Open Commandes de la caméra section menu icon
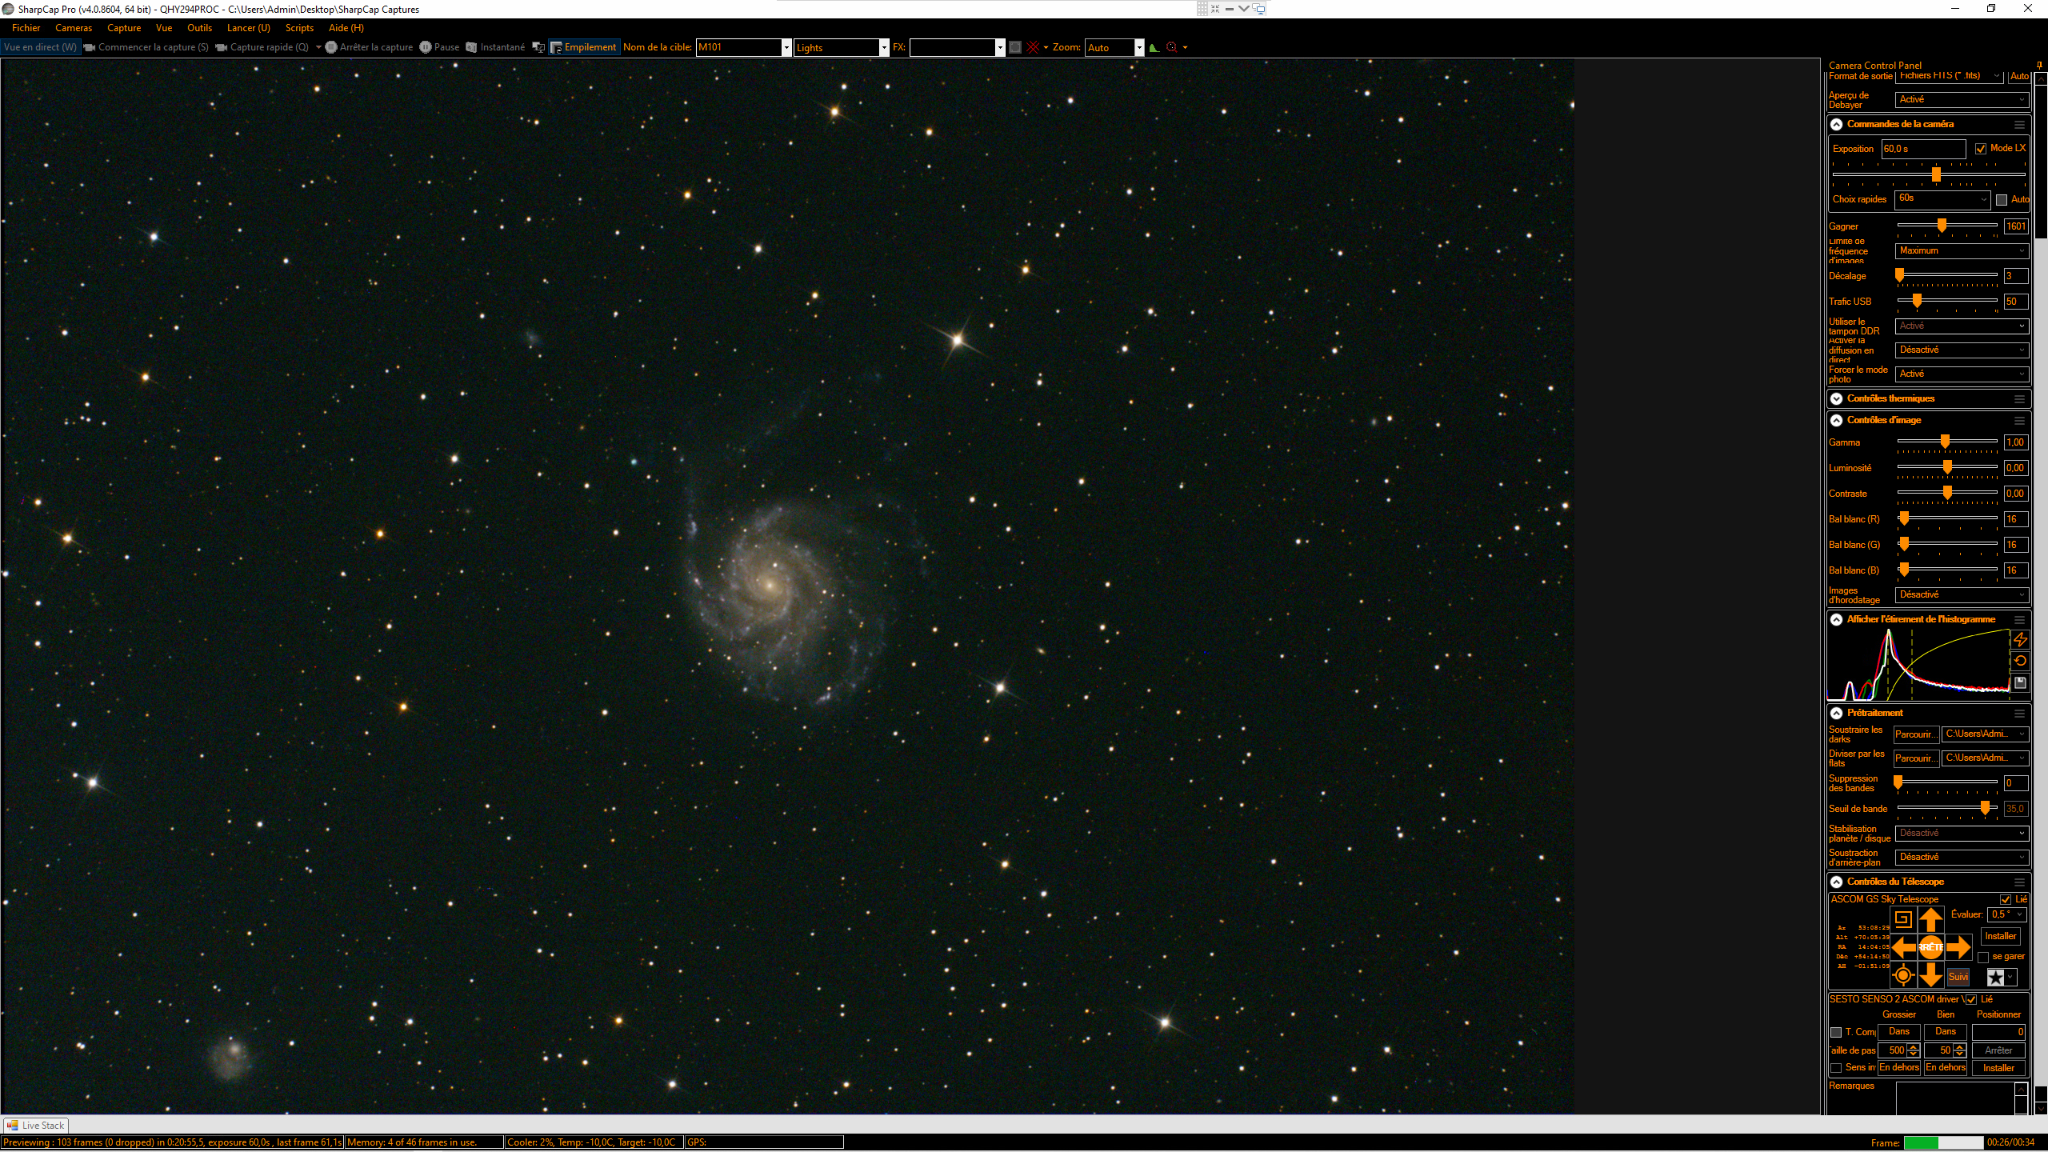 (x=2019, y=125)
